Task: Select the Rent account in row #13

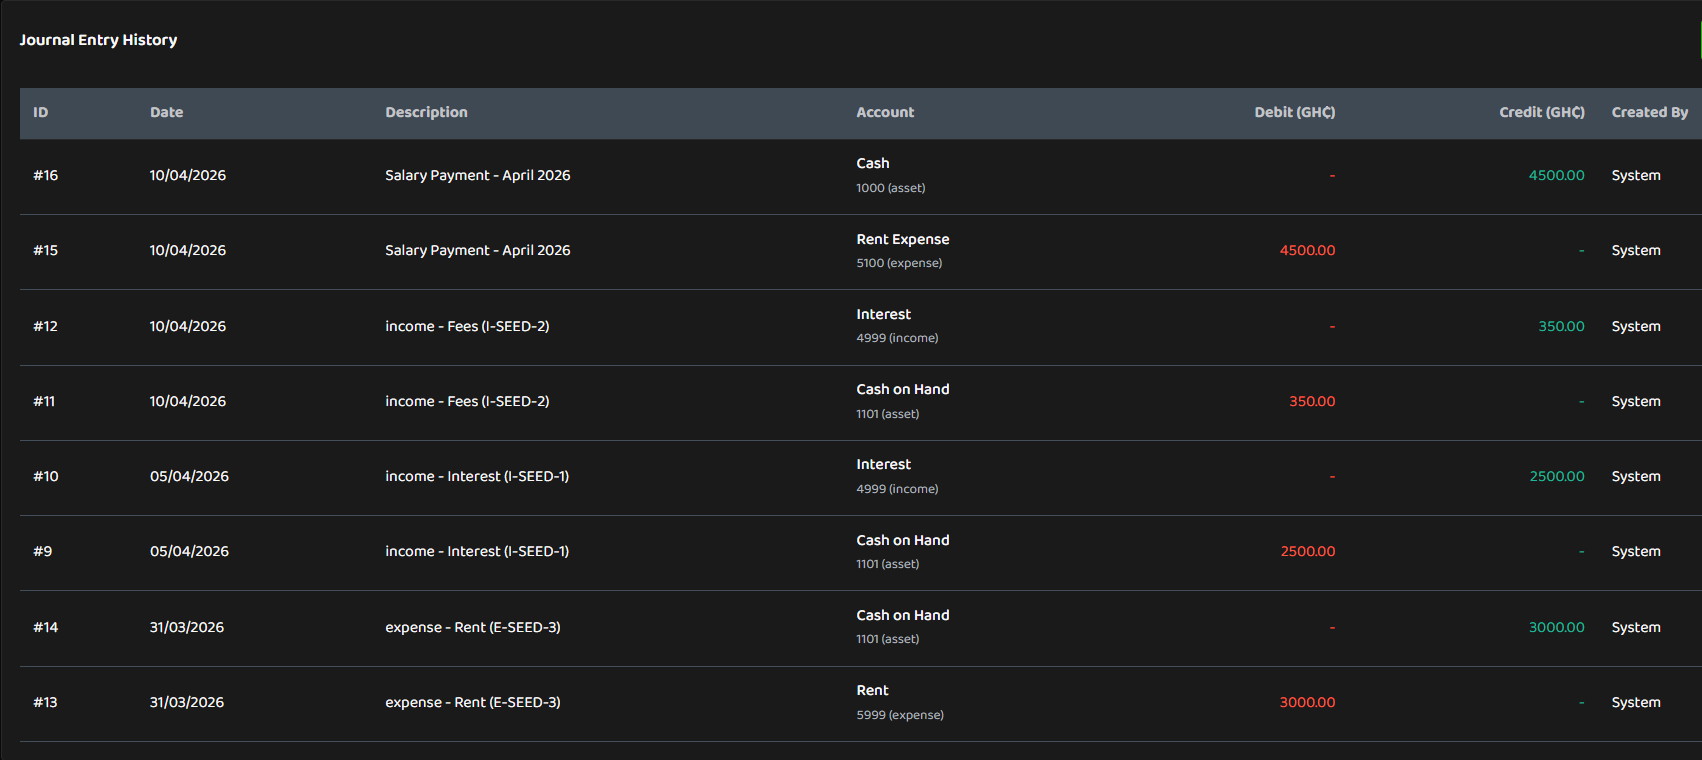Action: [x=873, y=690]
